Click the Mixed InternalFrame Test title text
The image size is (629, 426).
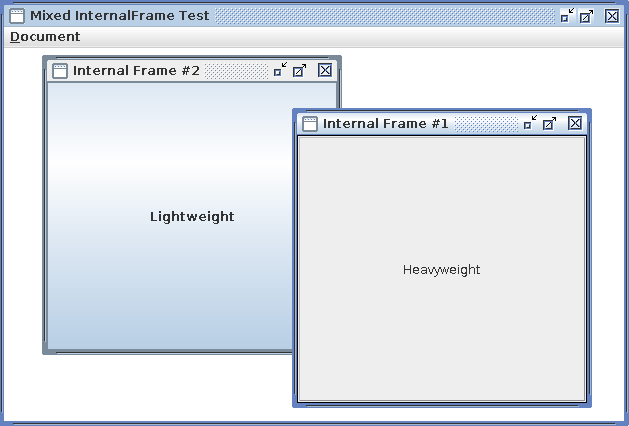[x=120, y=16]
